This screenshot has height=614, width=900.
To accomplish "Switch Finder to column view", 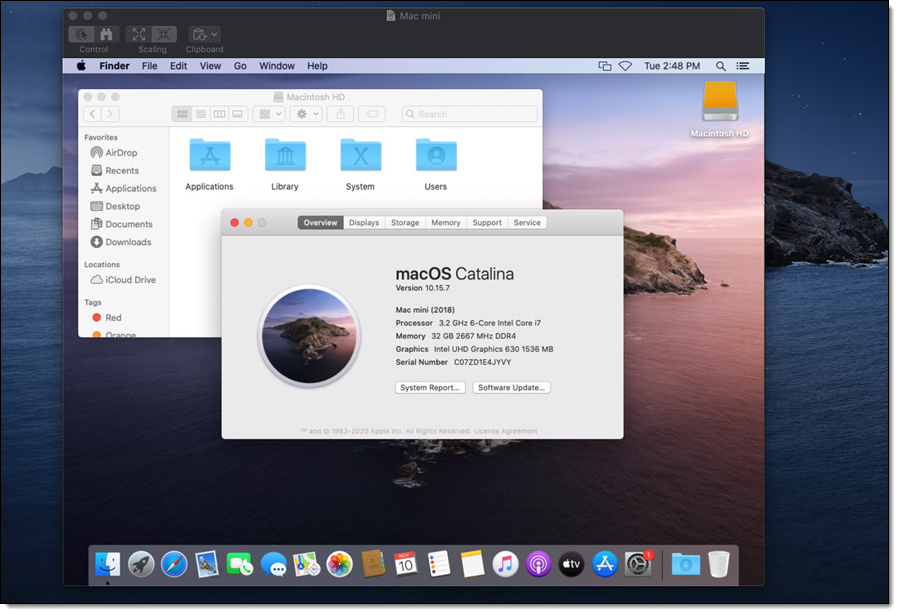I will click(218, 114).
